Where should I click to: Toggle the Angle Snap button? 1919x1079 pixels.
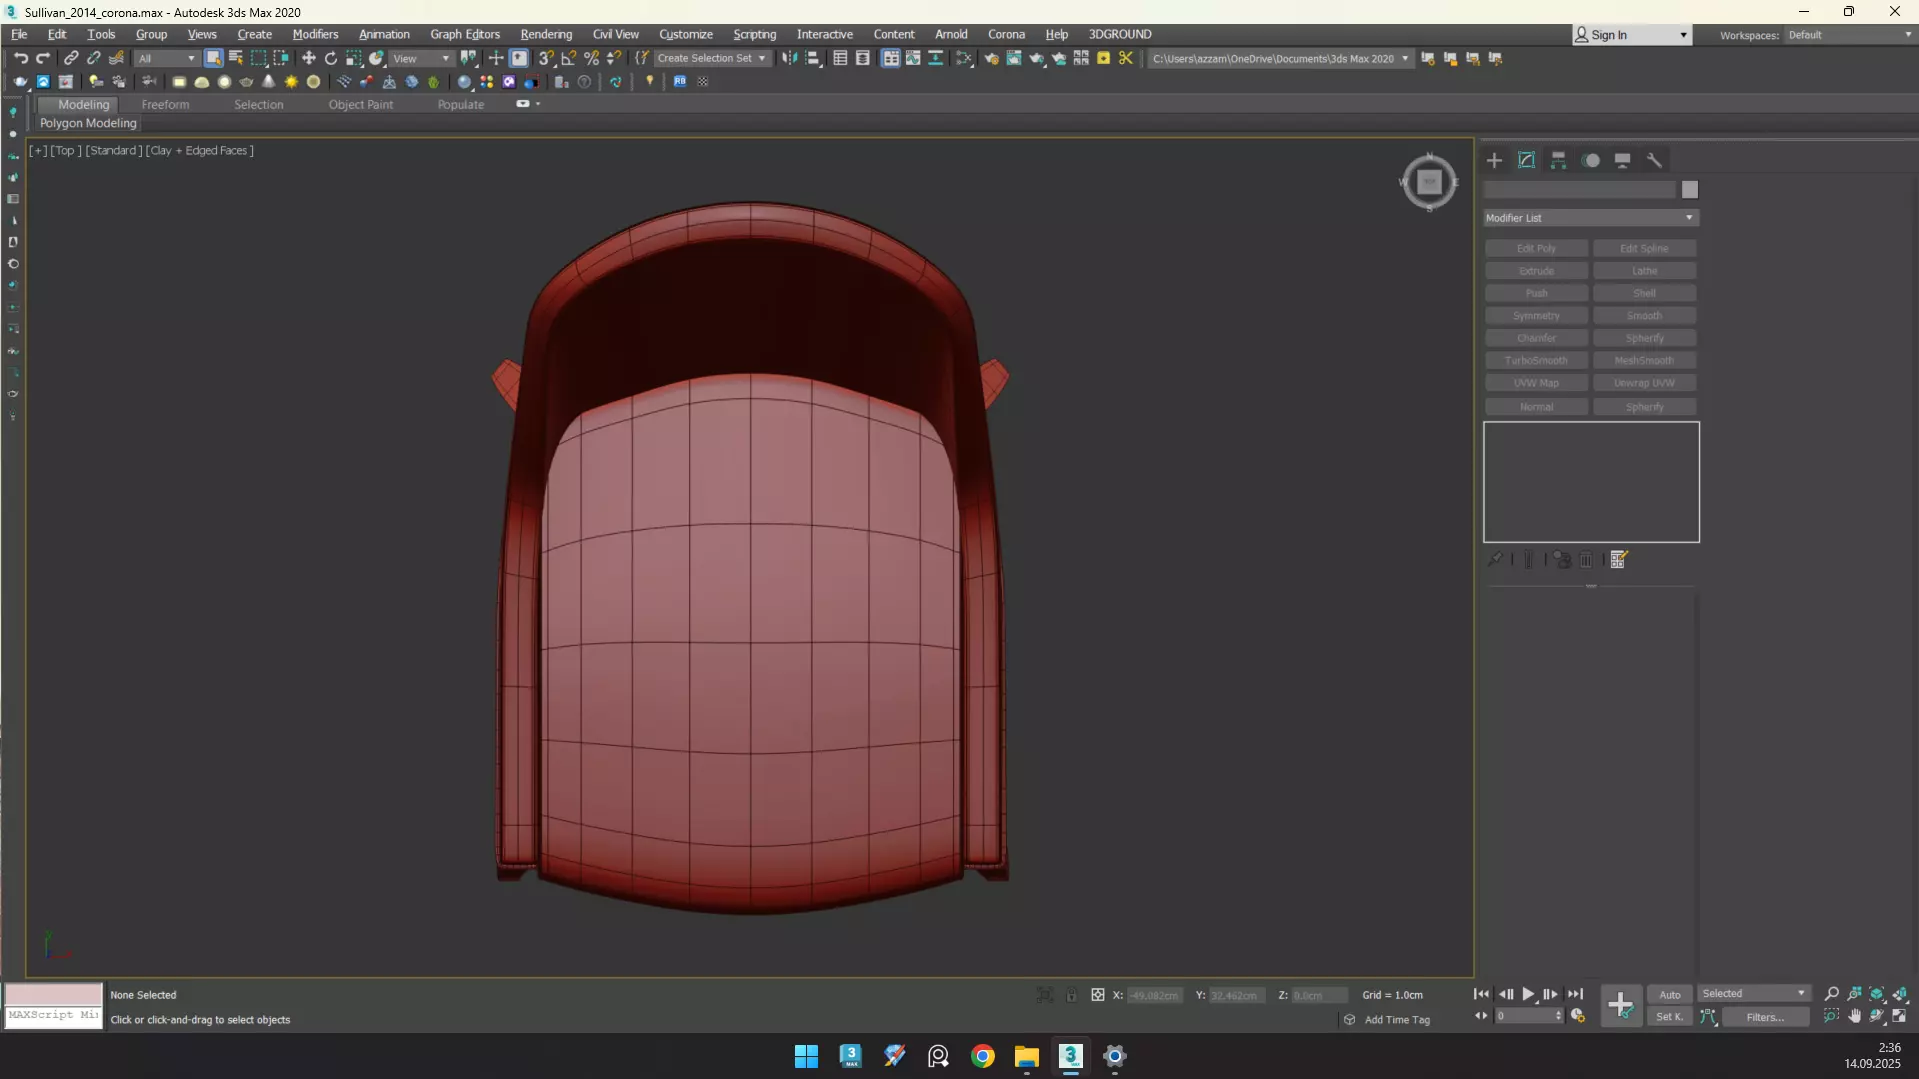pos(569,58)
